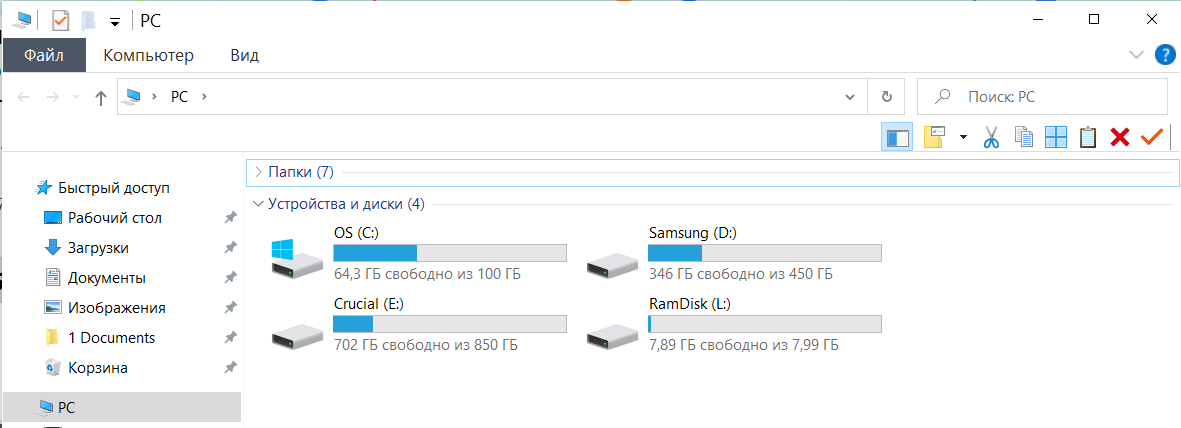Open the Файл menu

tap(44, 55)
